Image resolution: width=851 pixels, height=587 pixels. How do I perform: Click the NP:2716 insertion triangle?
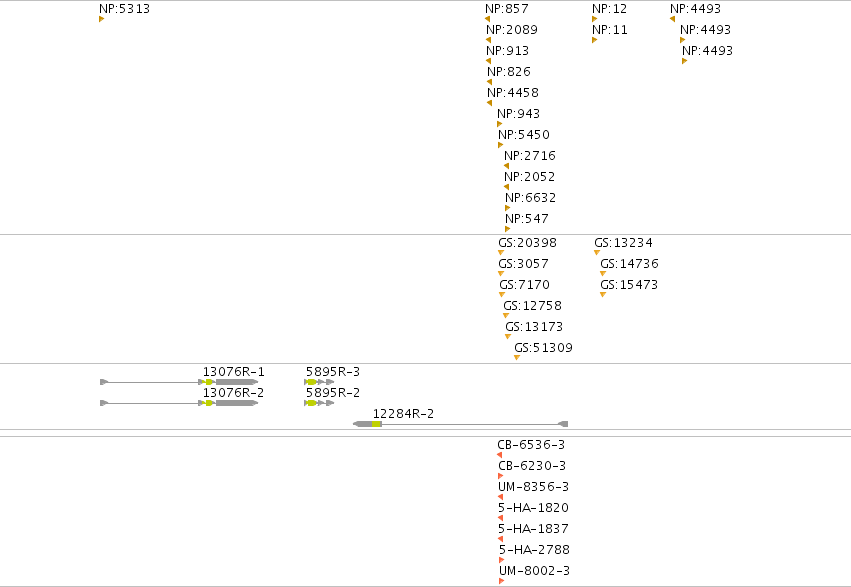pos(506,166)
